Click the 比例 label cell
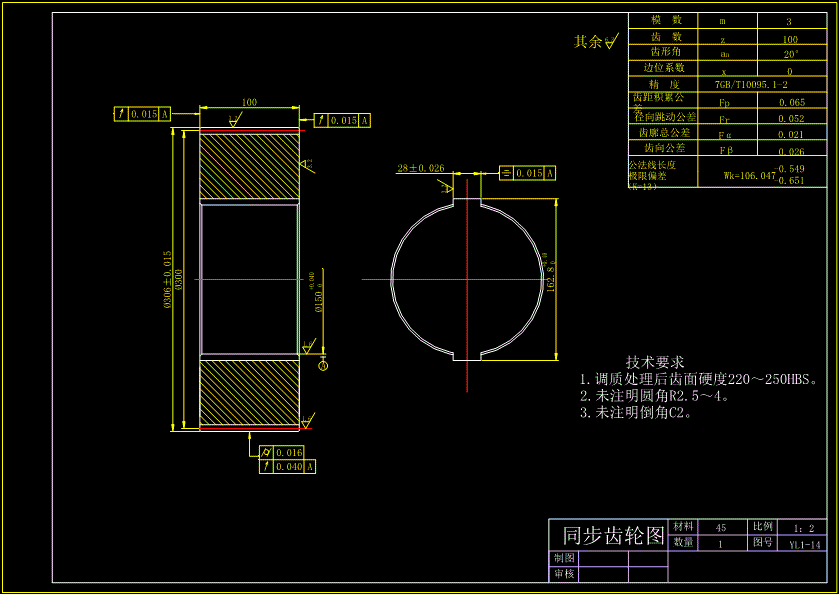The image size is (839, 594). (x=762, y=527)
